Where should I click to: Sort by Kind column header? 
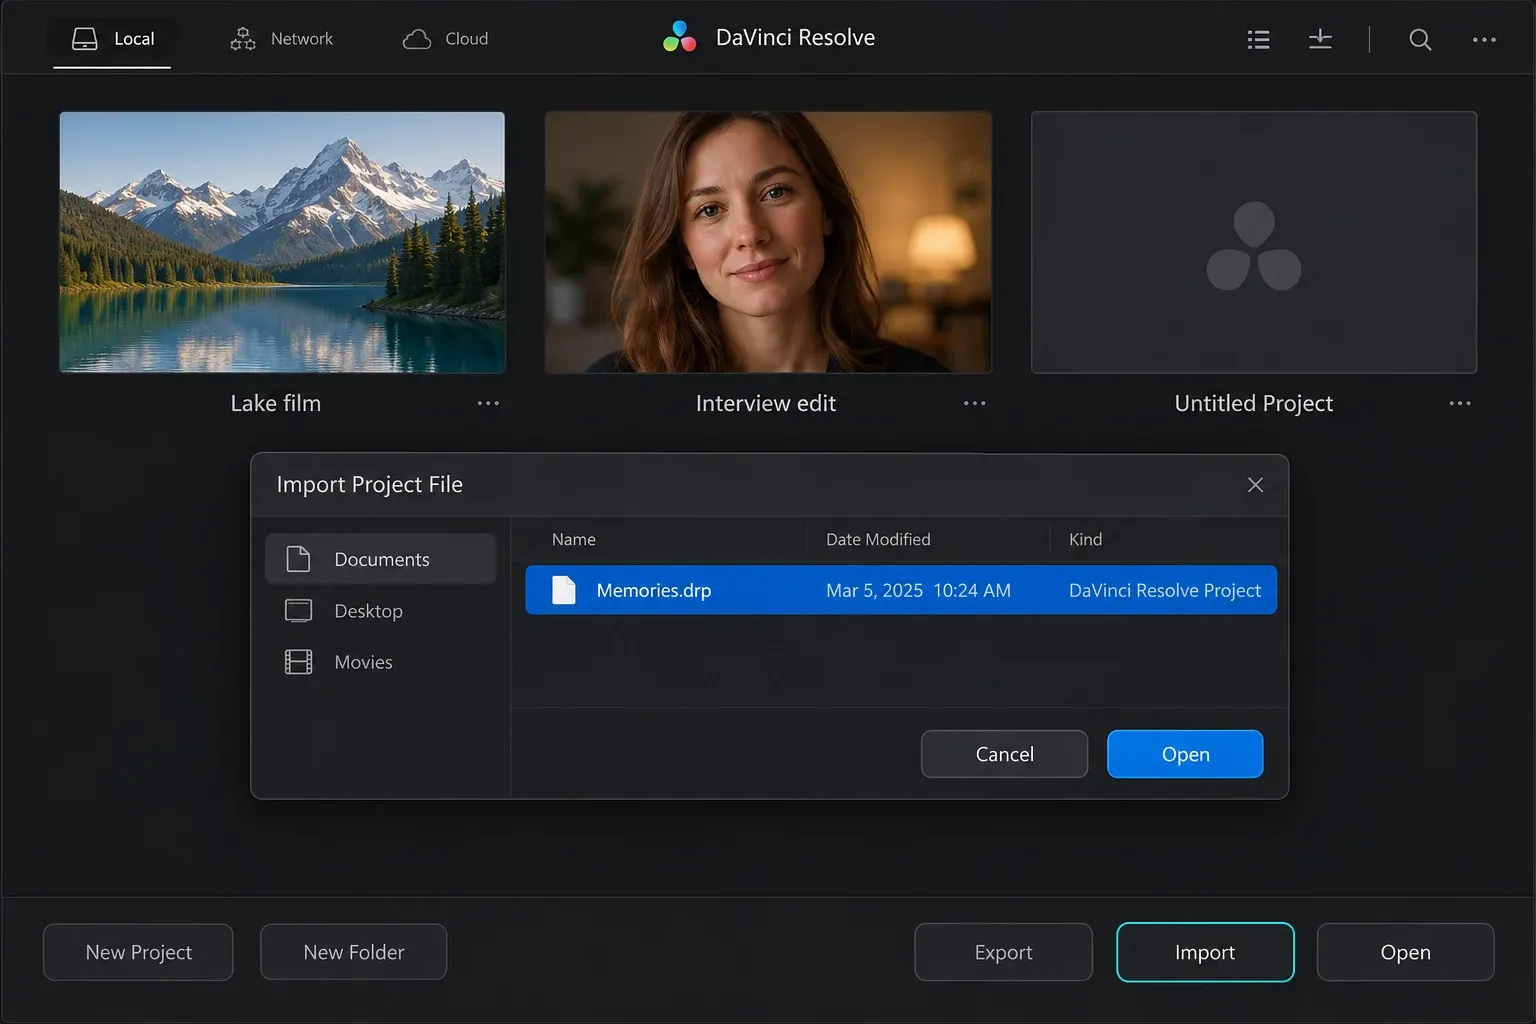click(1085, 539)
